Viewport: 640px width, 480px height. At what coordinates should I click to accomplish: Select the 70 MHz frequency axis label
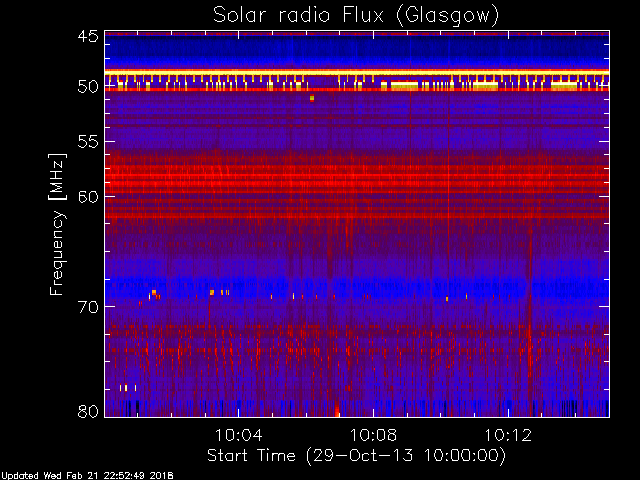tap(88, 307)
